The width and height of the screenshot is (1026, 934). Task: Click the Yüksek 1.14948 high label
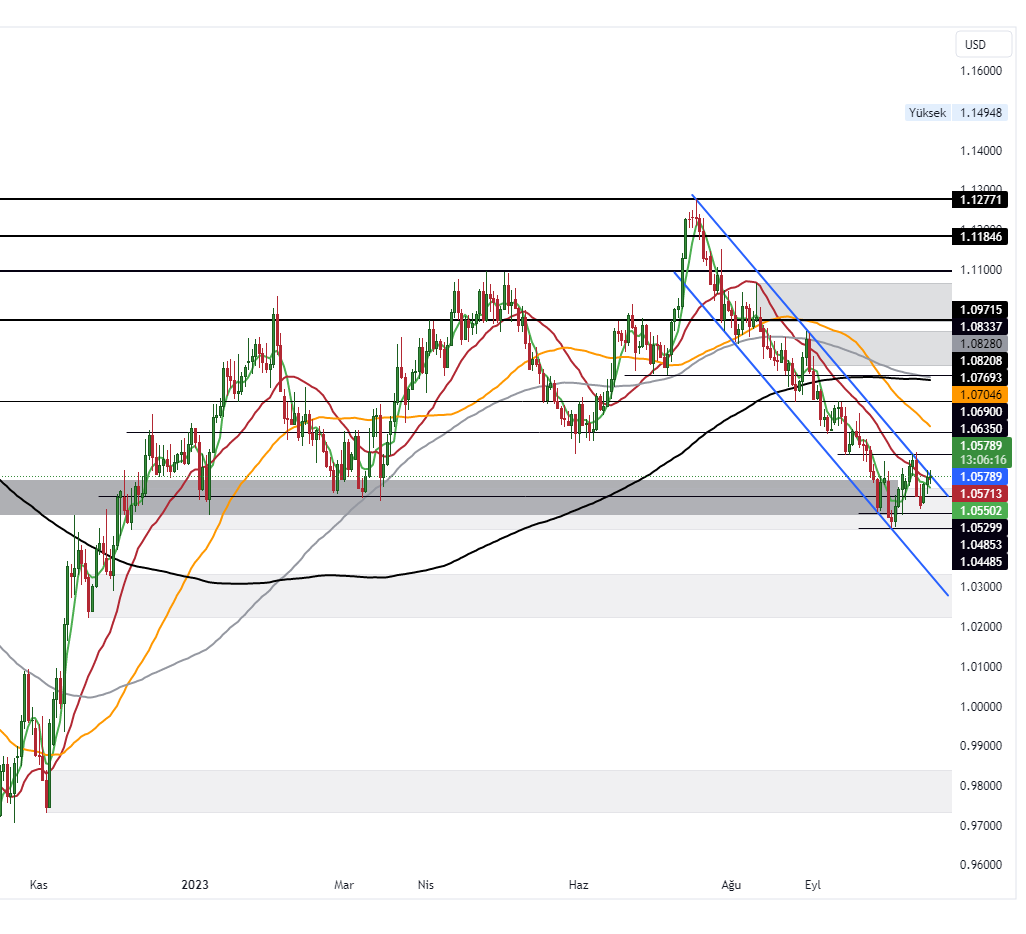[x=957, y=113]
